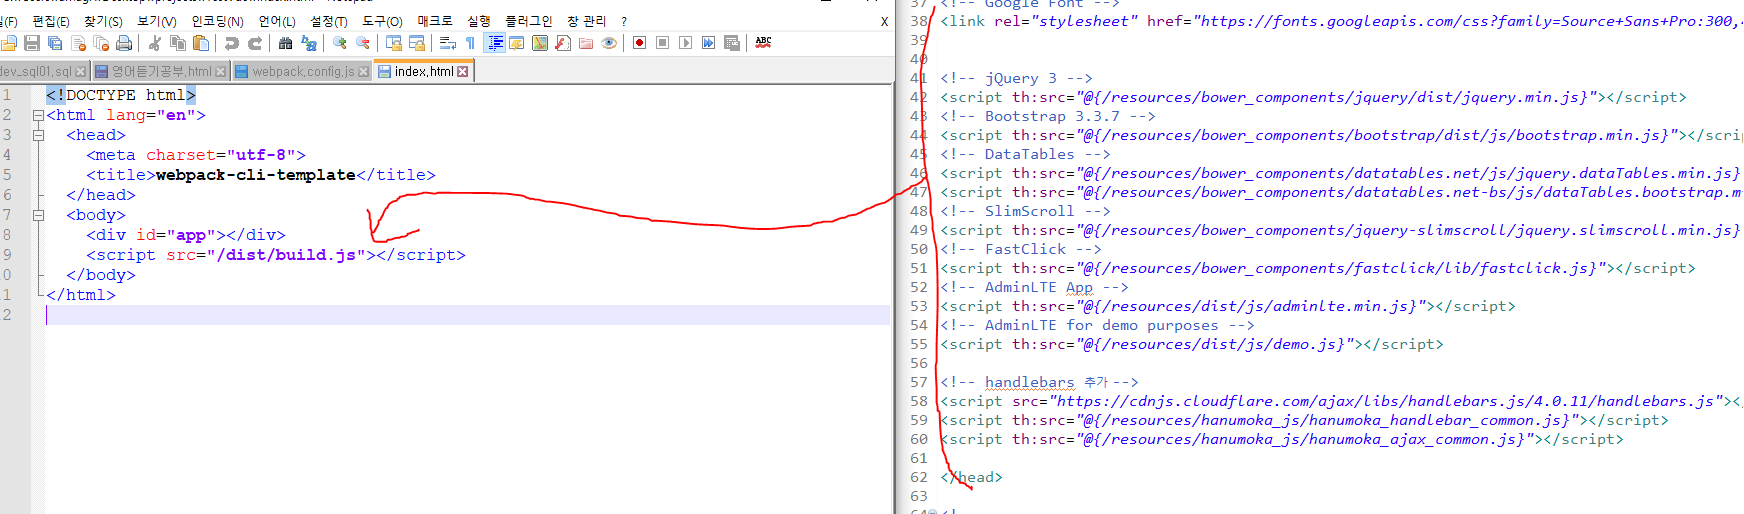Click the Open file toolbar icon
The width and height of the screenshot is (1744, 514).
9,43
